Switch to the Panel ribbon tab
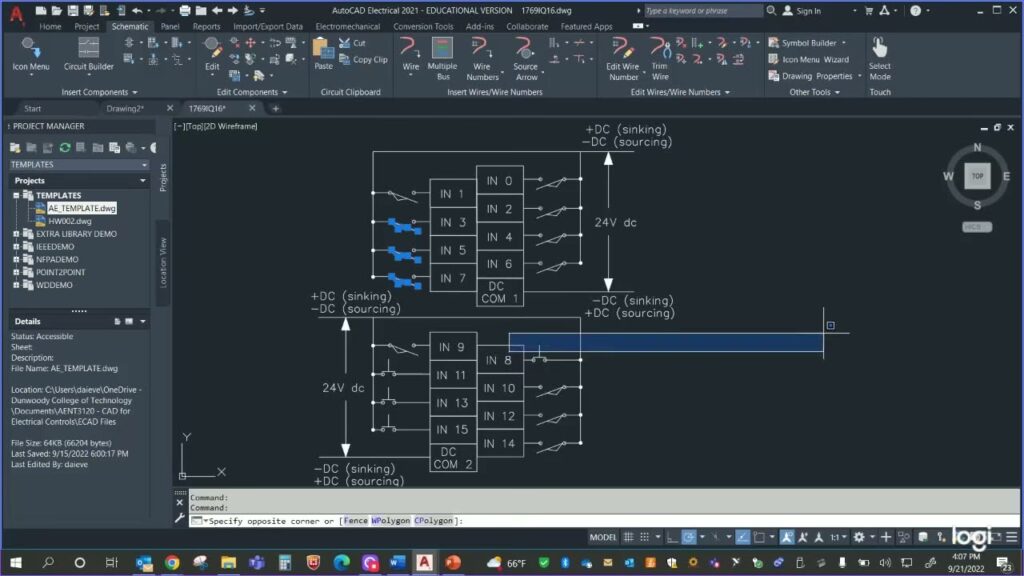 point(170,27)
